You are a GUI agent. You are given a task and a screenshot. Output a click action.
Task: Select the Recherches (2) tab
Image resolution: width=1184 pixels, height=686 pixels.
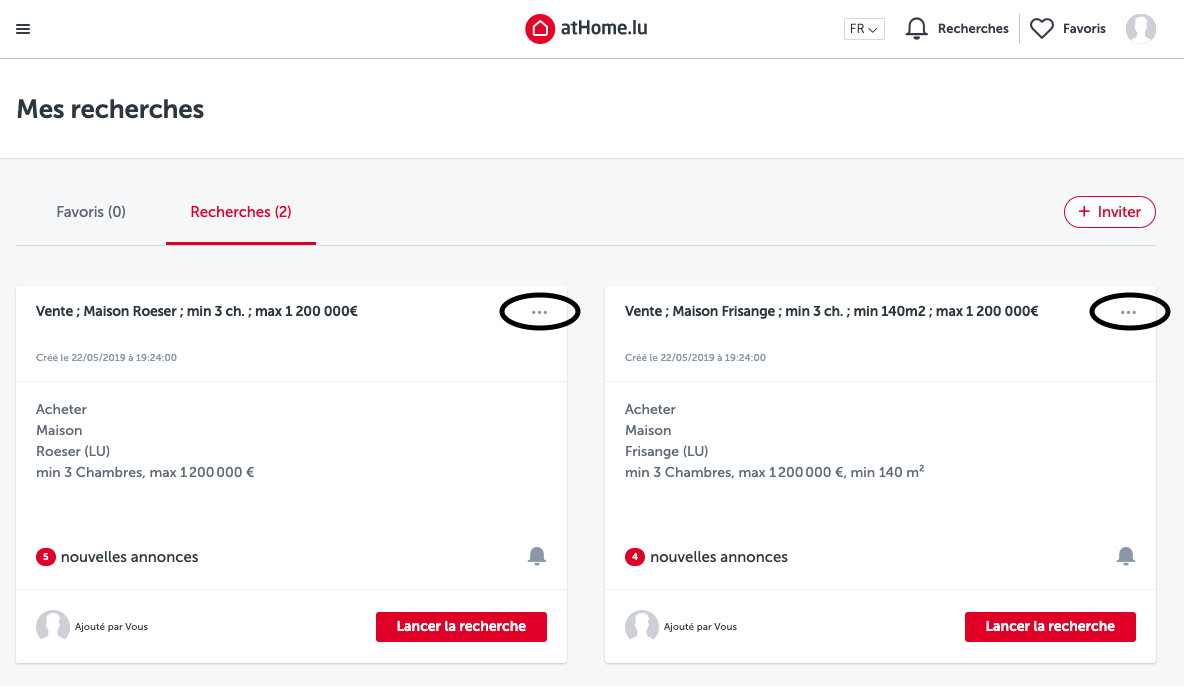[241, 212]
